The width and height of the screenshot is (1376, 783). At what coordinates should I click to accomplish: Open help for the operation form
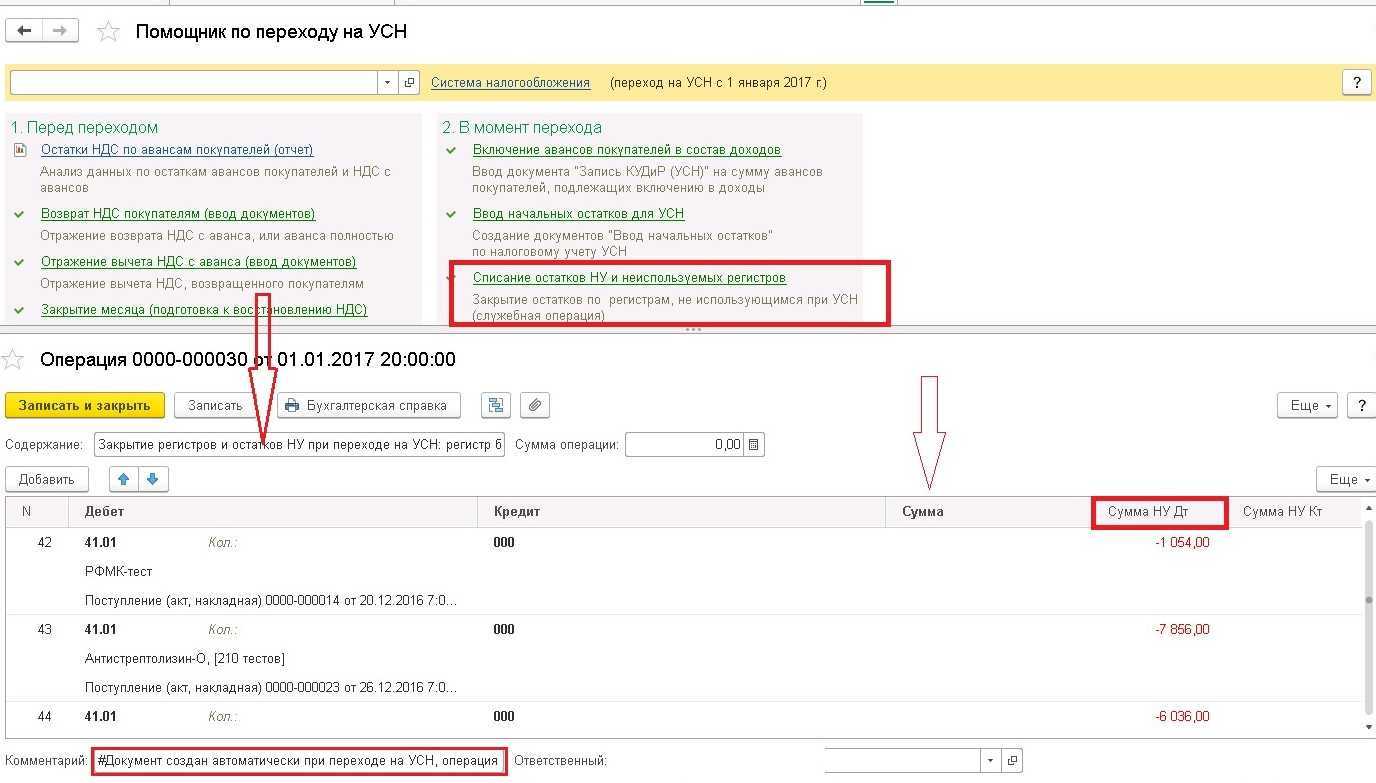tap(1360, 405)
